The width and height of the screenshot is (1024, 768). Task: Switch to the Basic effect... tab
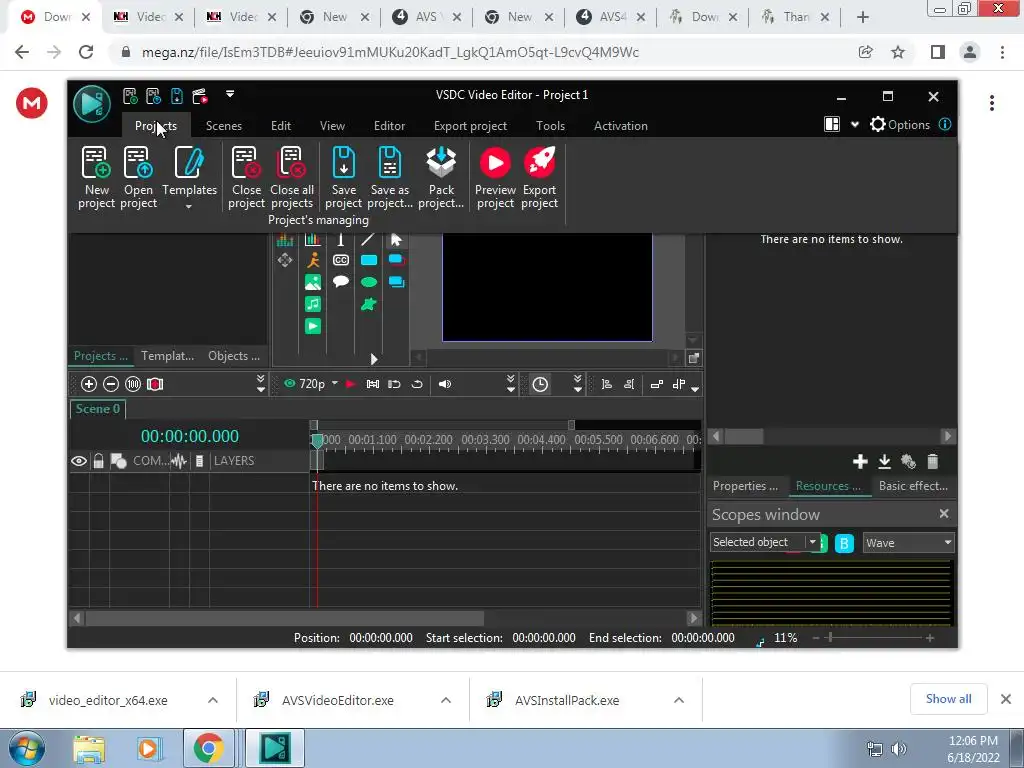[x=913, y=486]
